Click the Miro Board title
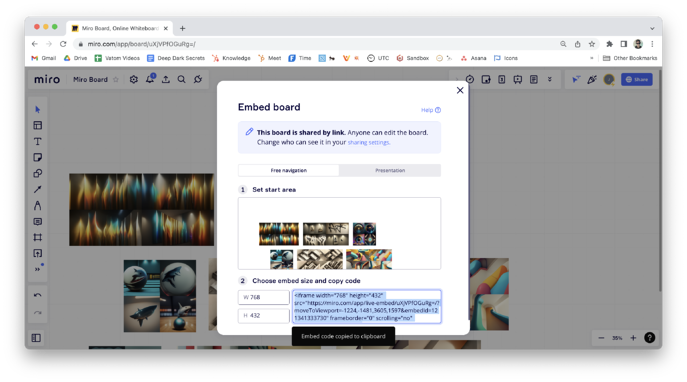The width and height of the screenshot is (687, 382). click(x=90, y=79)
